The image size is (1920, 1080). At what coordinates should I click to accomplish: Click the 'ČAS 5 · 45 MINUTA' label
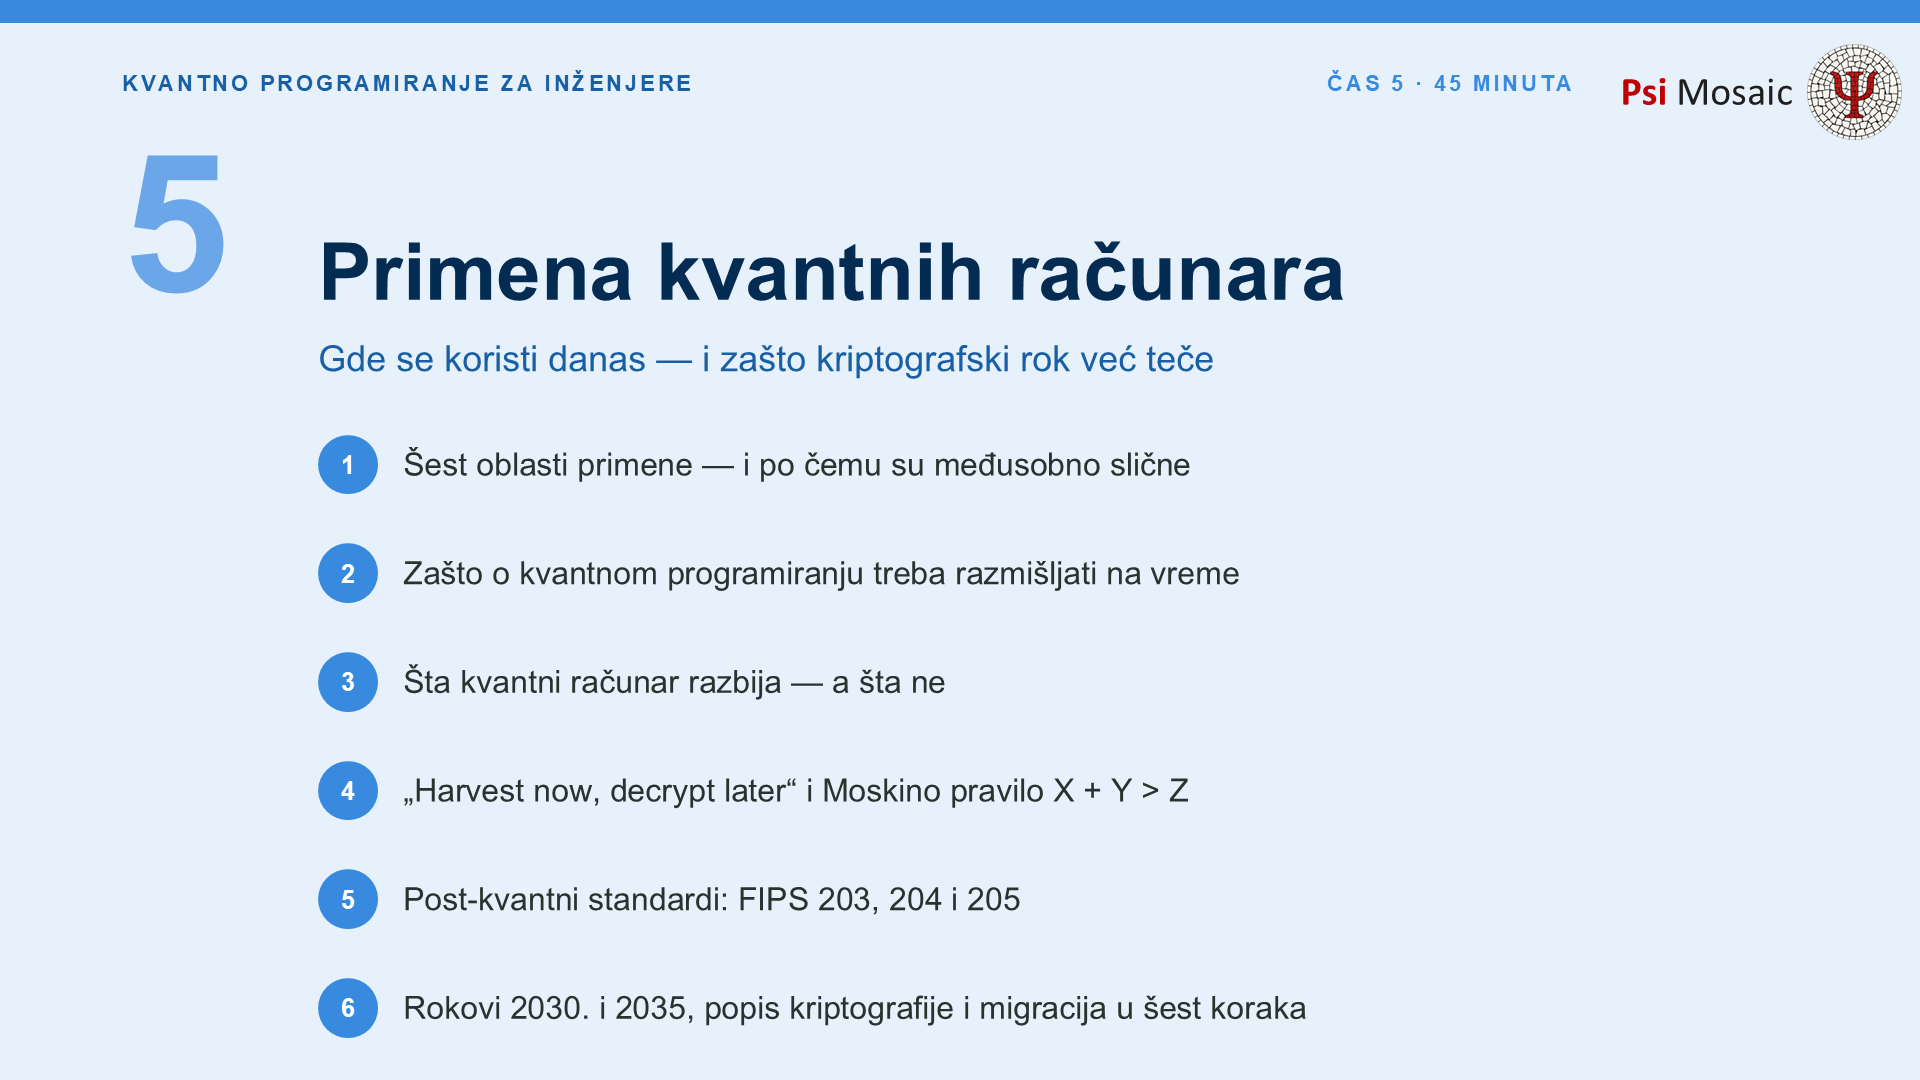(x=1449, y=83)
